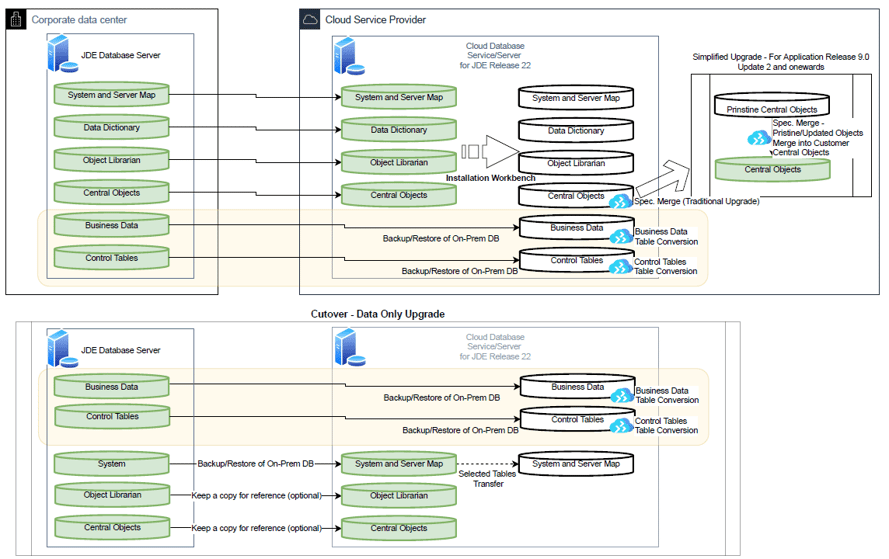Screen dimensions: 889x559
Task: Click 'Simplified Upgrade - For Application Release 9.0' text
Action: (781, 57)
